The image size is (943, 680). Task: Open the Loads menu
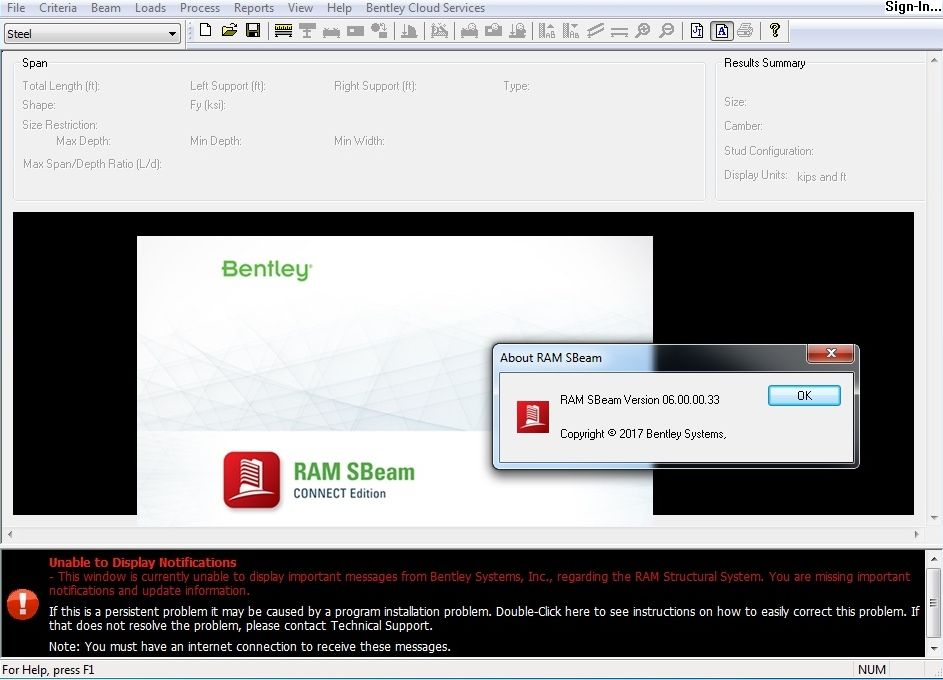(150, 8)
